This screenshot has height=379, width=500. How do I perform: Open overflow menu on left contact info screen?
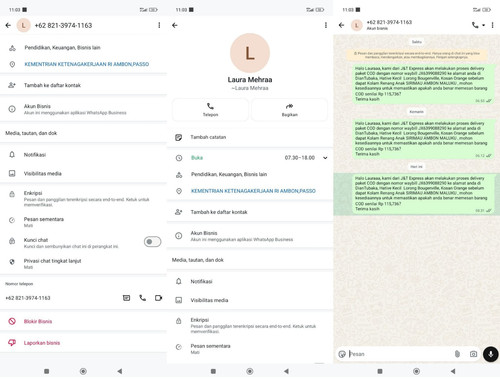coord(159,25)
